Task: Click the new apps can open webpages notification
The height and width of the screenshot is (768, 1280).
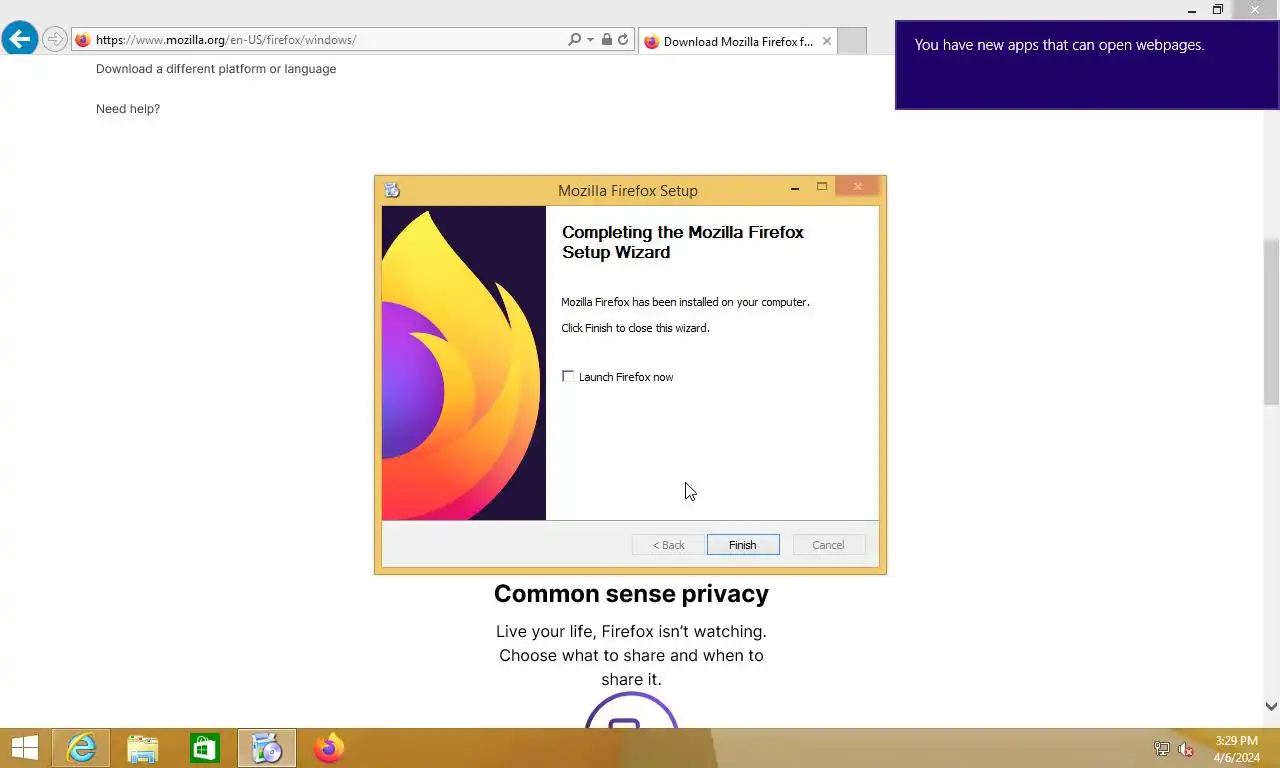Action: 1087,65
